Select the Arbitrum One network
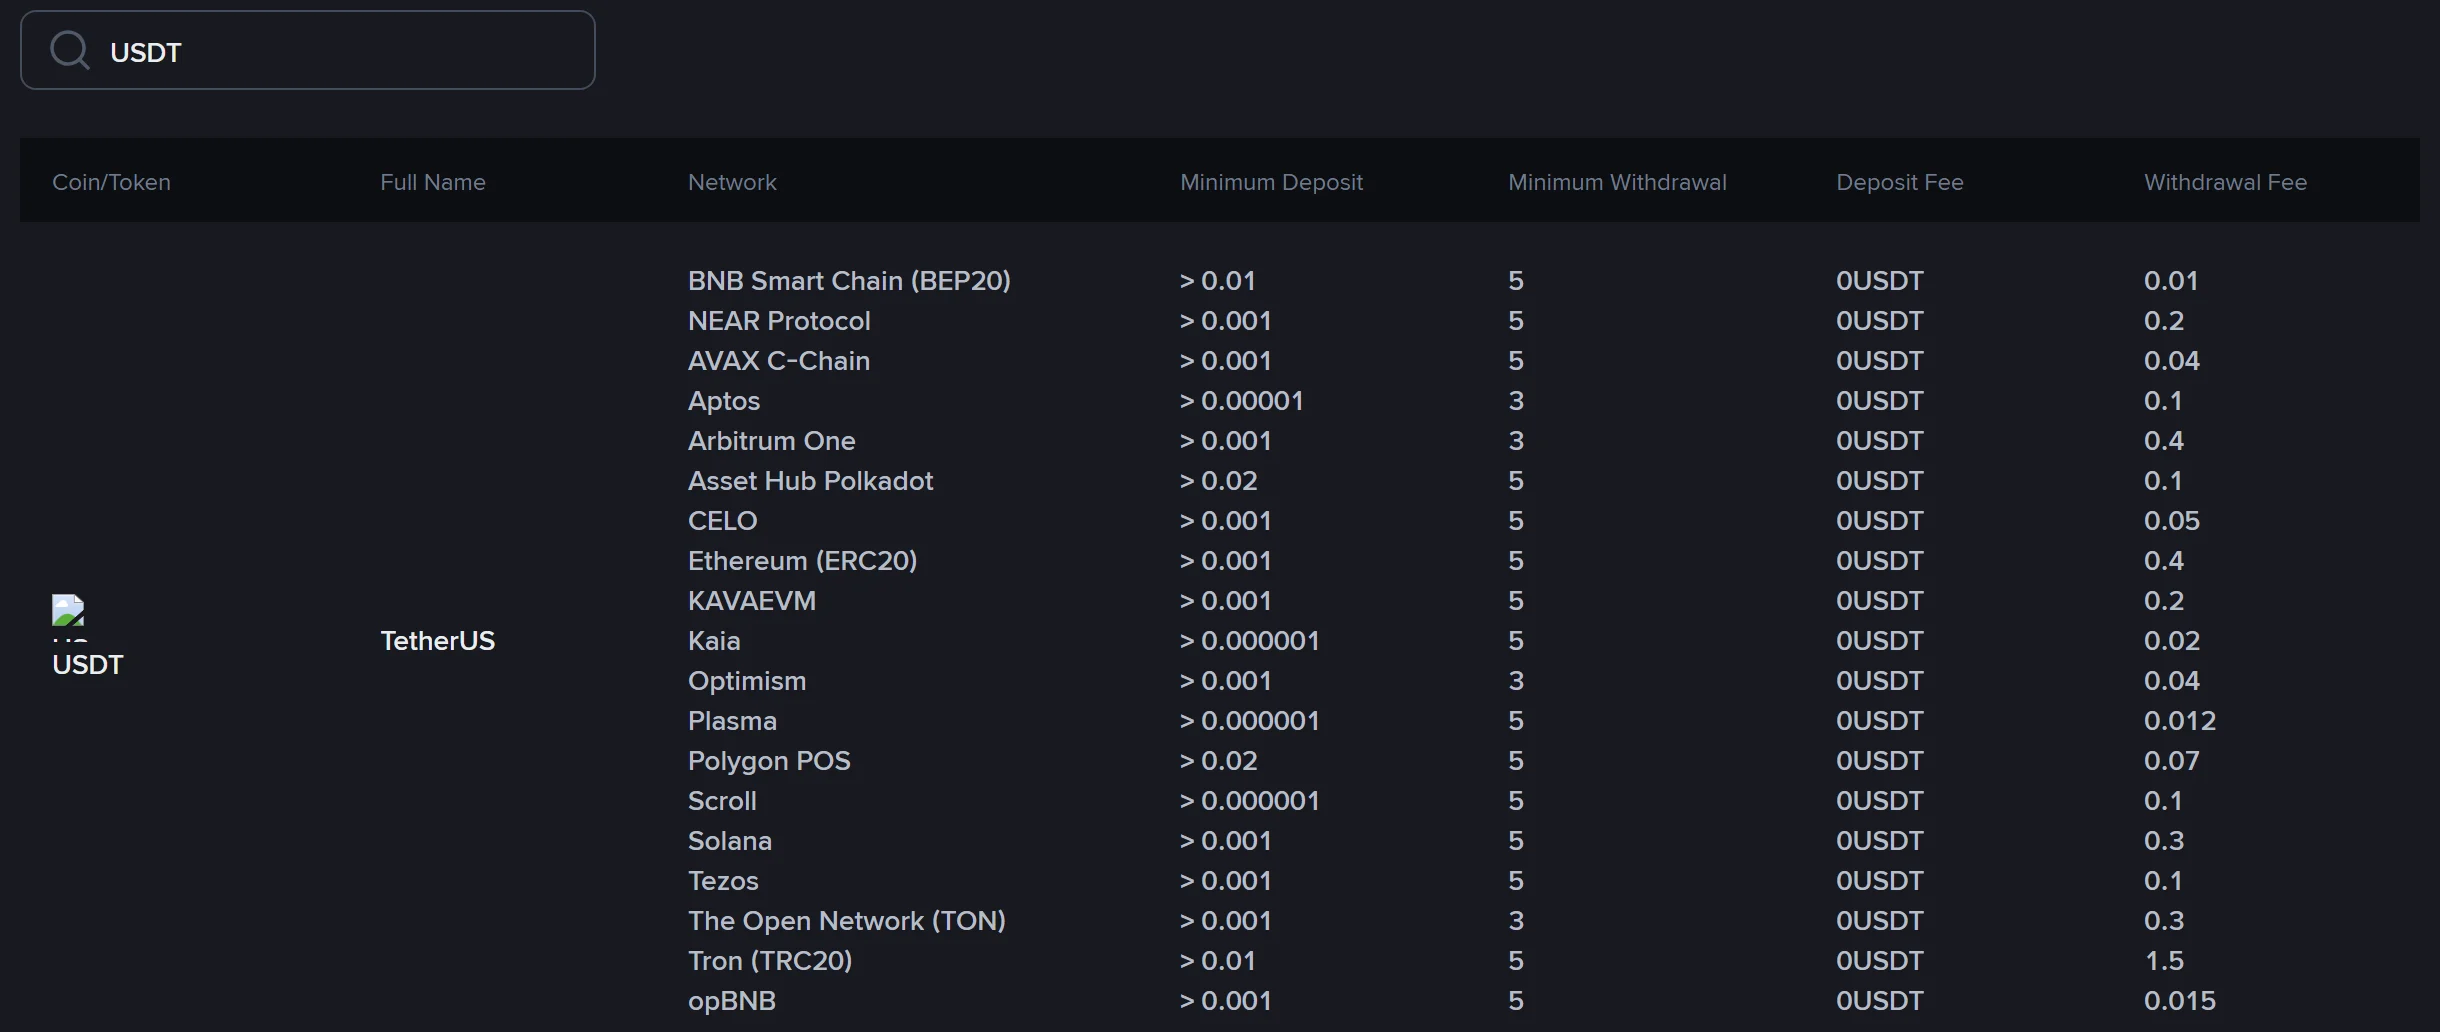Viewport: 2440px width, 1032px height. pyautogui.click(x=772, y=441)
